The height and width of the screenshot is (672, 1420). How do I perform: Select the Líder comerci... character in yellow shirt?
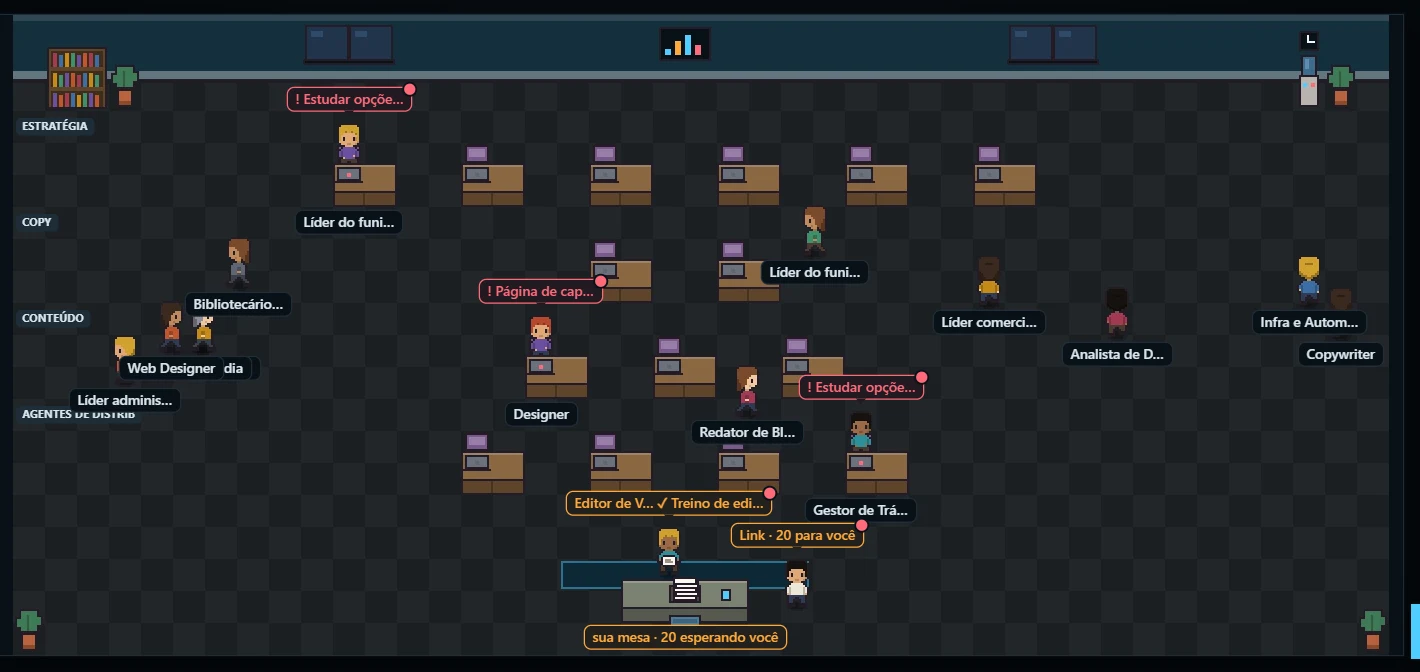pos(988,279)
